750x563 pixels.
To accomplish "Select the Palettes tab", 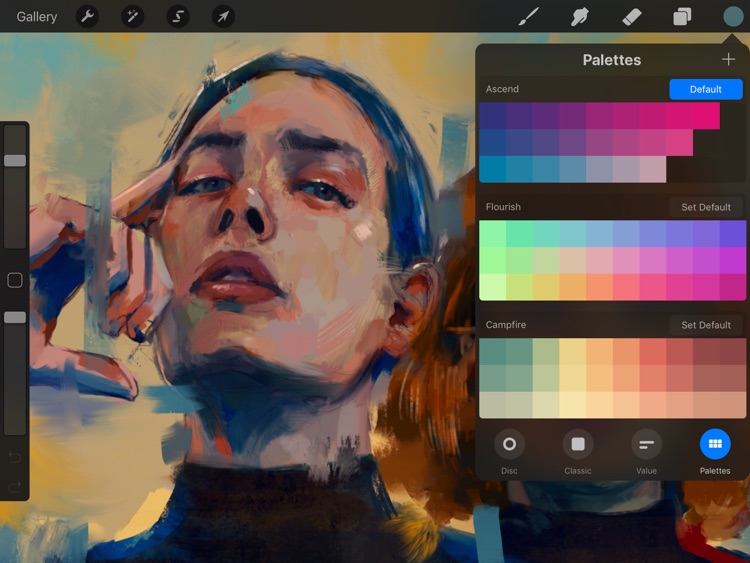I will (x=714, y=444).
